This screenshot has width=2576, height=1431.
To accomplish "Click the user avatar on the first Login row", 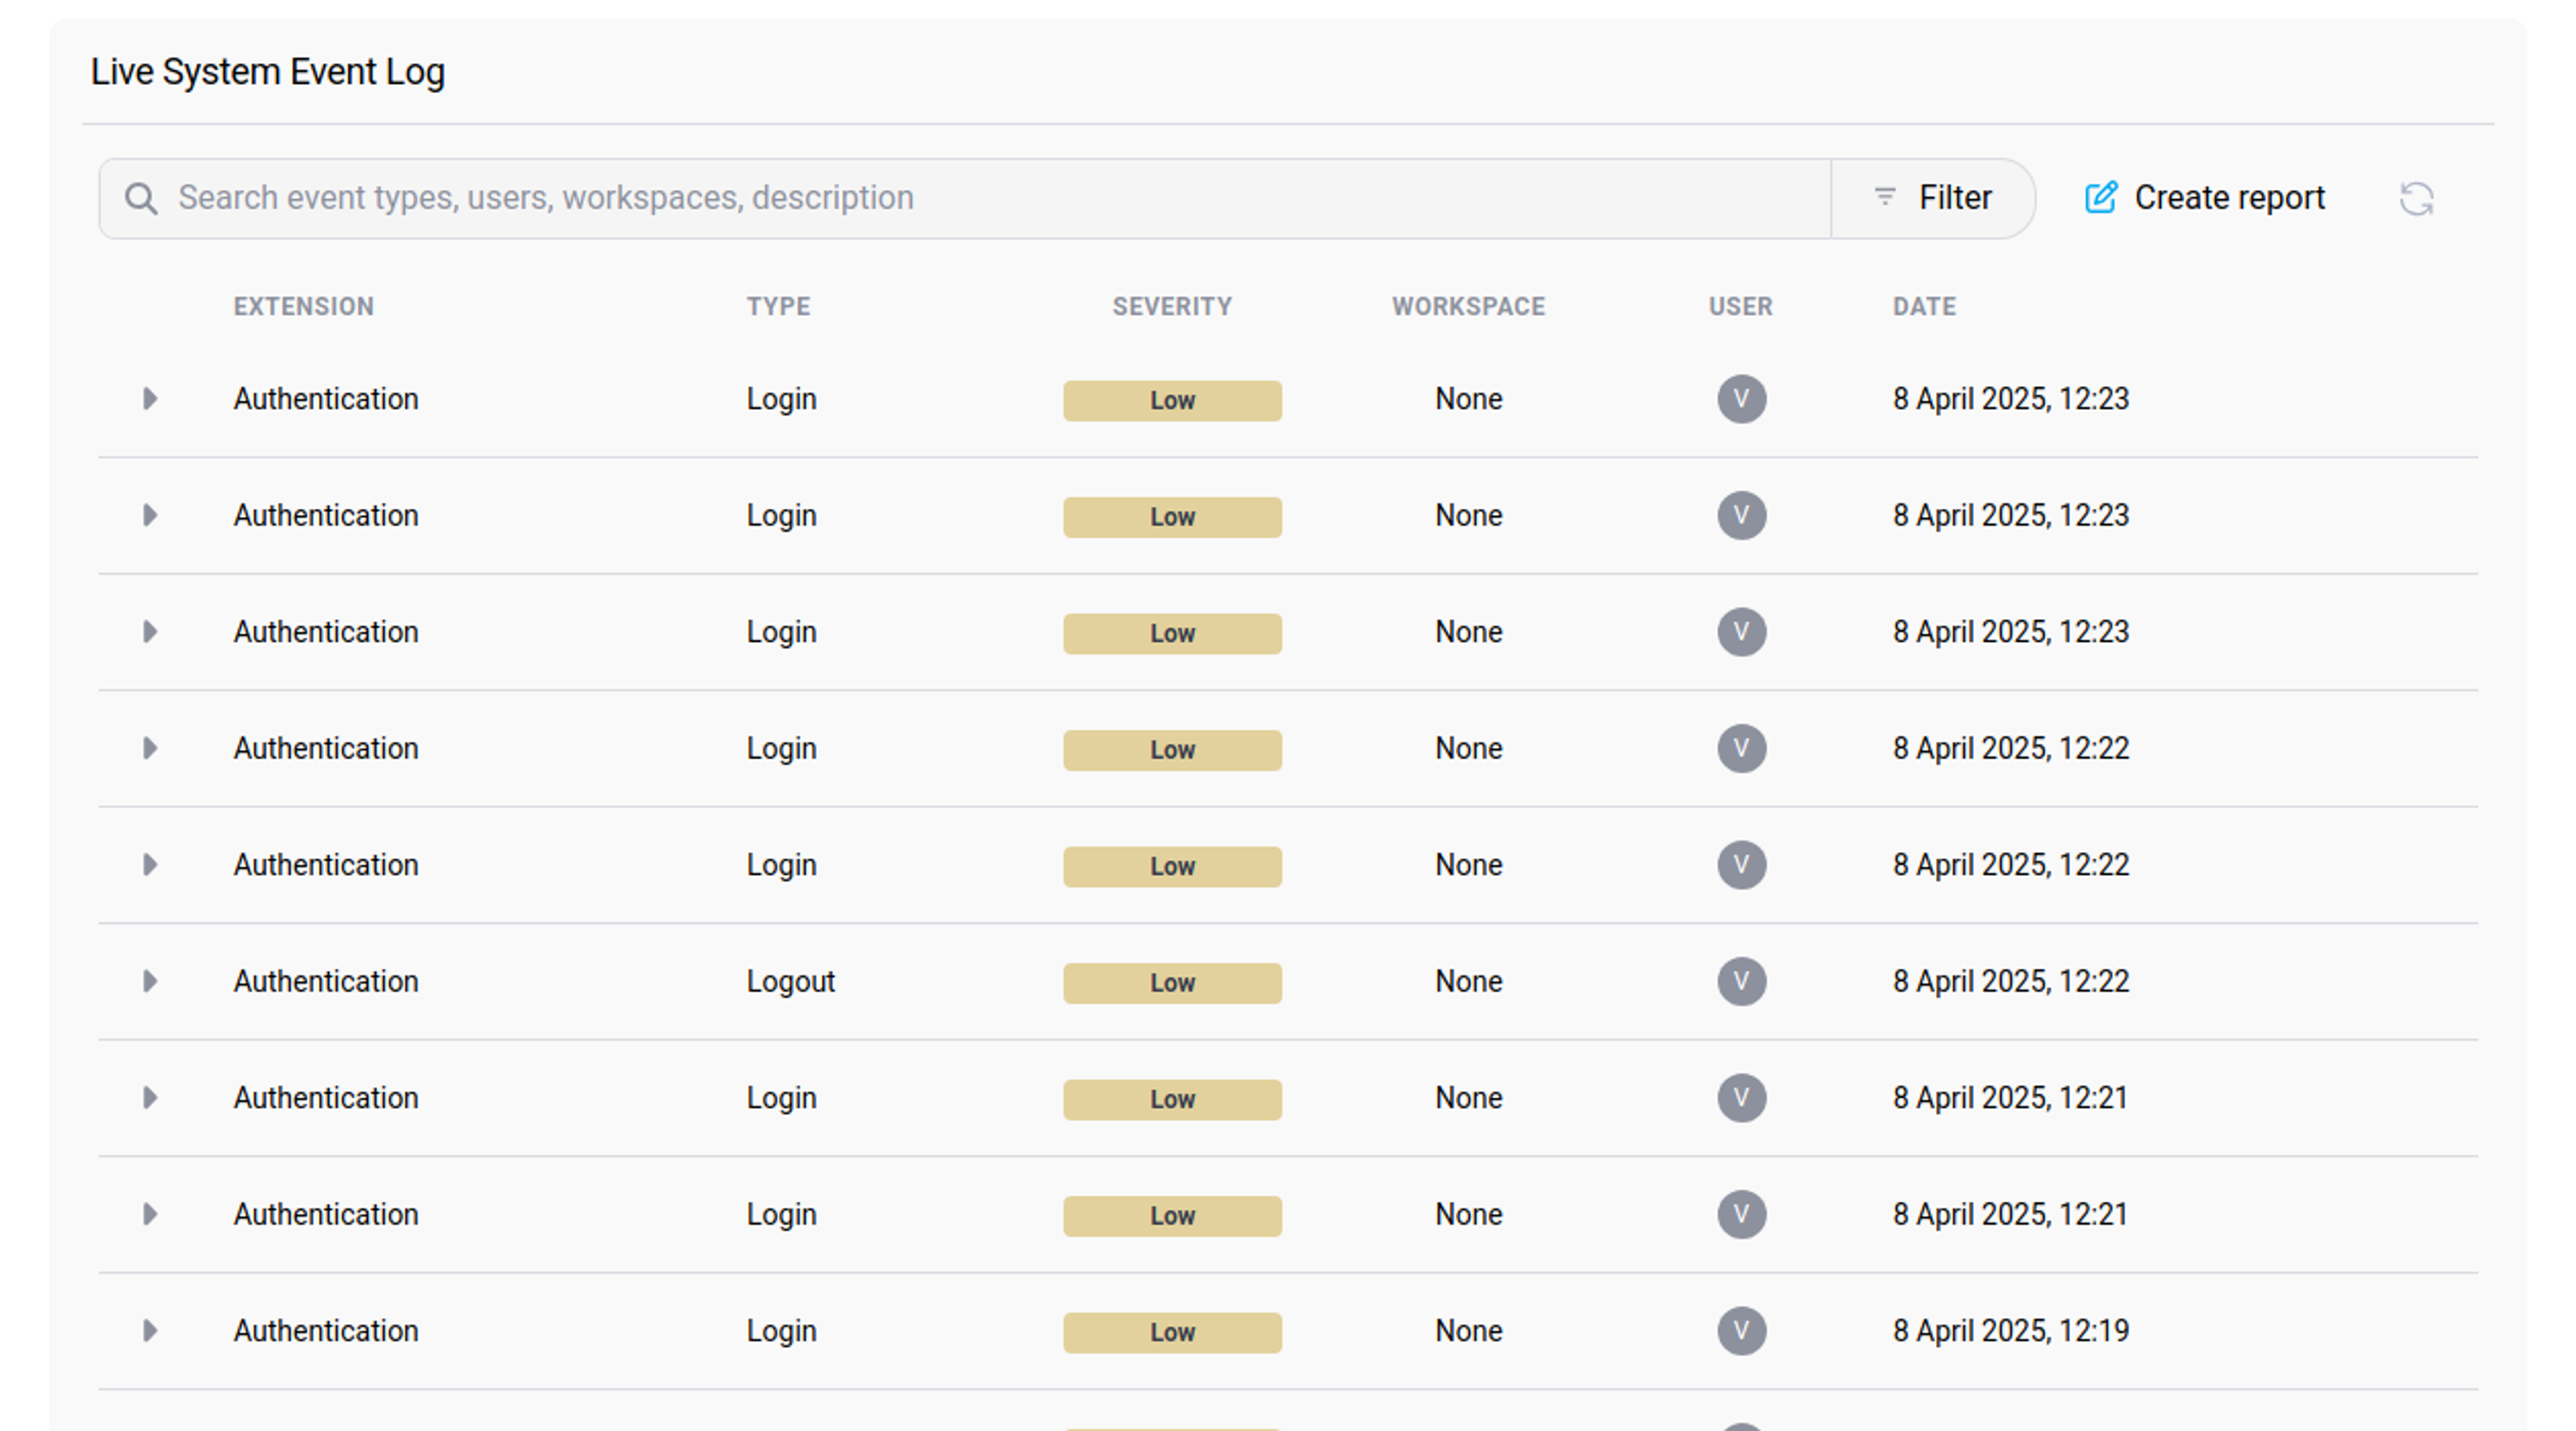I will pos(1741,399).
